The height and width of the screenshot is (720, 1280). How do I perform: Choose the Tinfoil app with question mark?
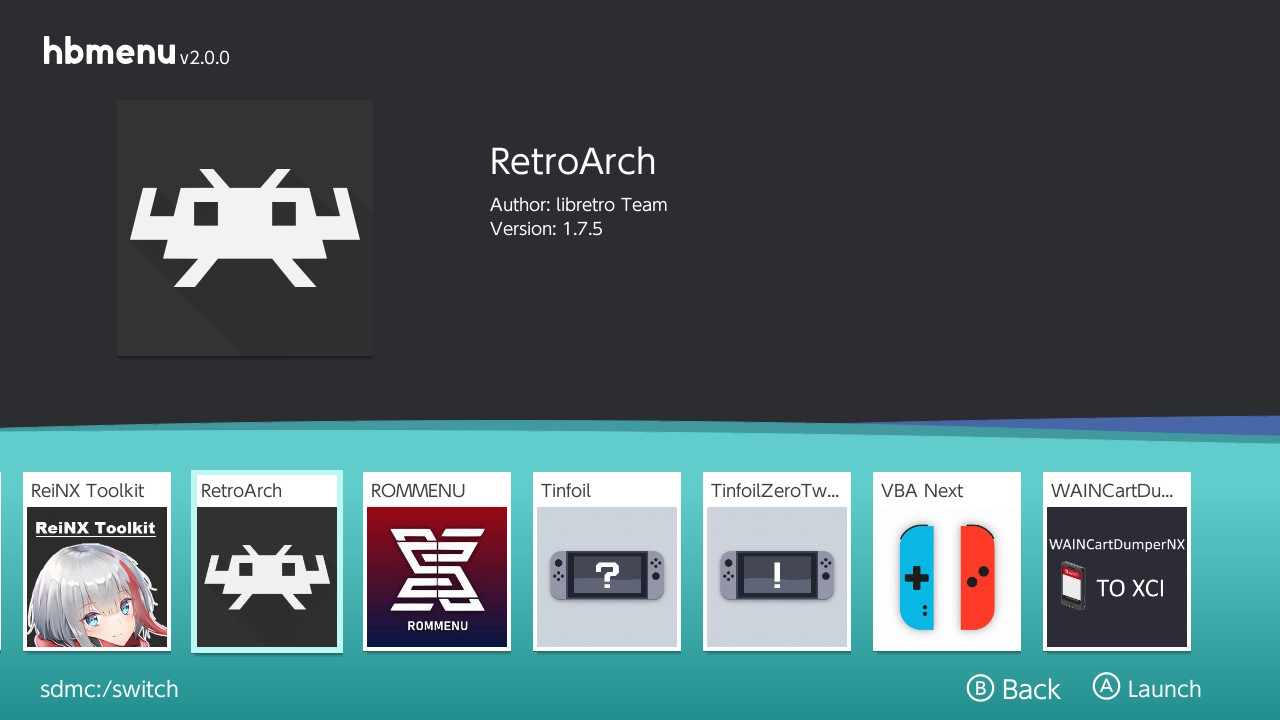[x=607, y=561]
